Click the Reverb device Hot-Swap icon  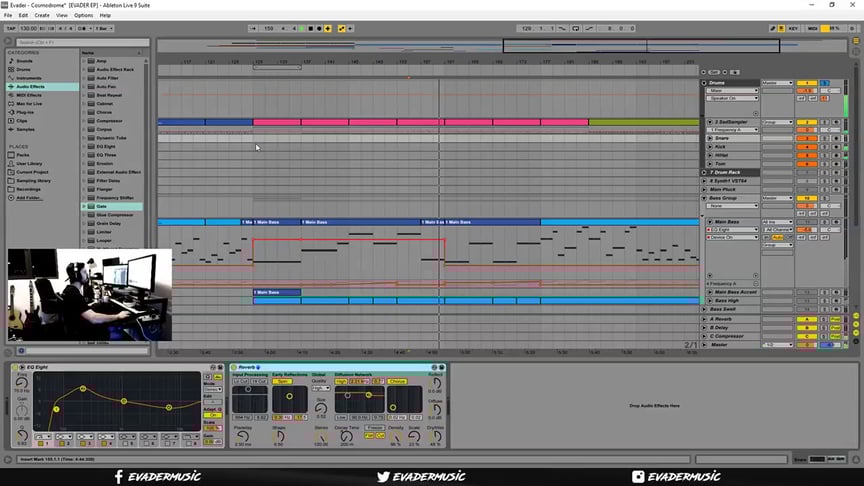tap(434, 367)
